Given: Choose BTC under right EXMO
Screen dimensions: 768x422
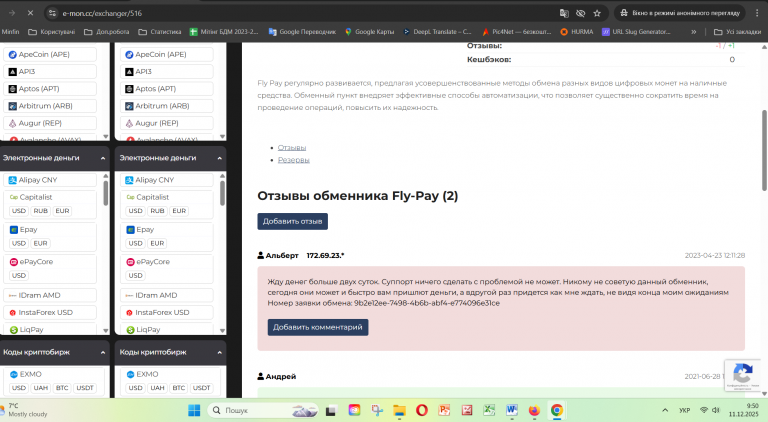Looking at the screenshot, I should click(178, 388).
